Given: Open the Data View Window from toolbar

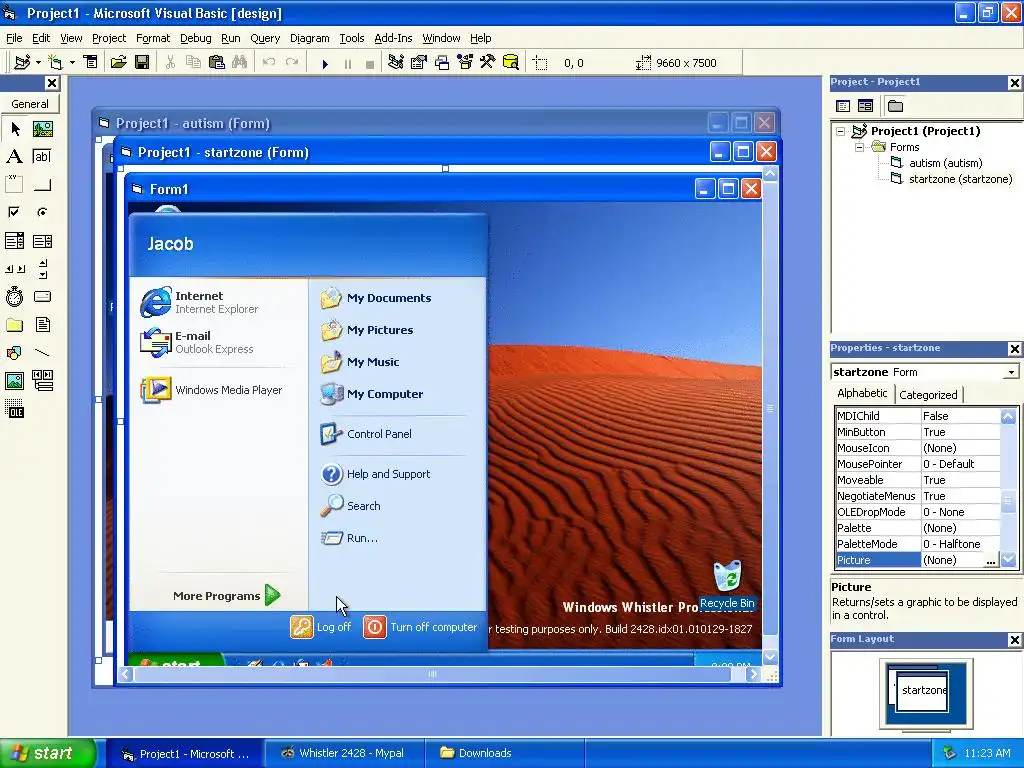Looking at the screenshot, I should click(x=511, y=62).
